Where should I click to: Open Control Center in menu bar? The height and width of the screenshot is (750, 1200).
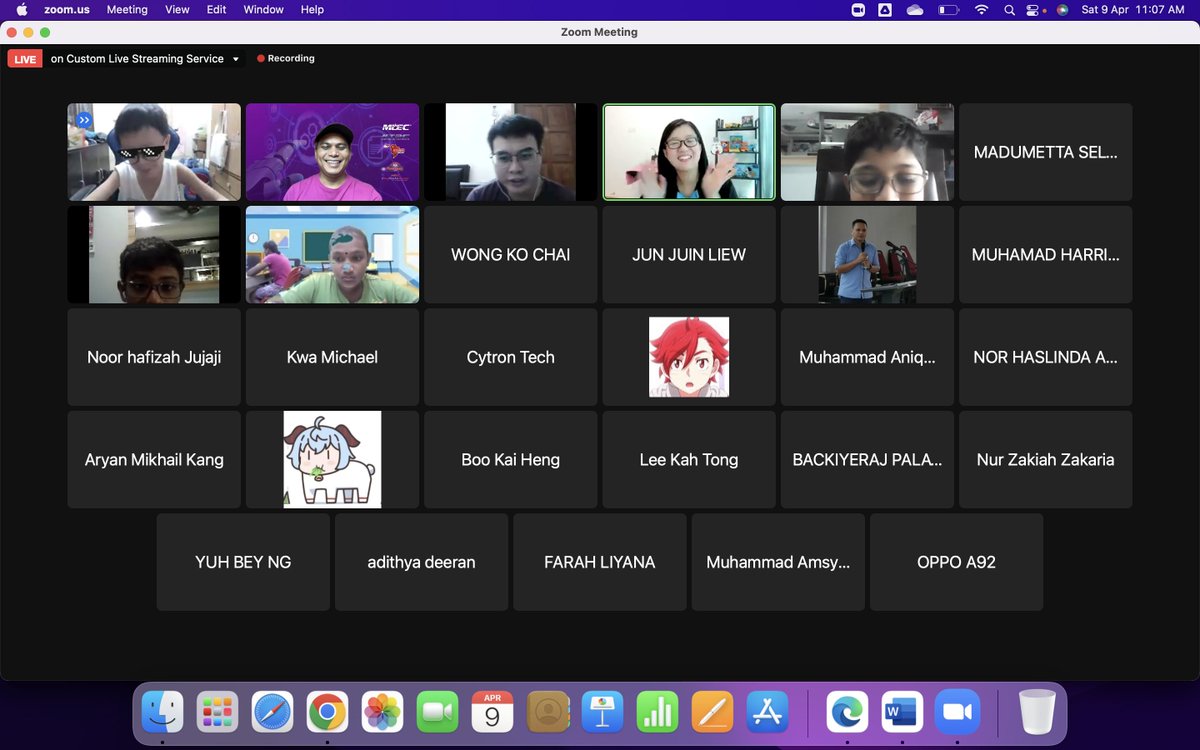1034,9
